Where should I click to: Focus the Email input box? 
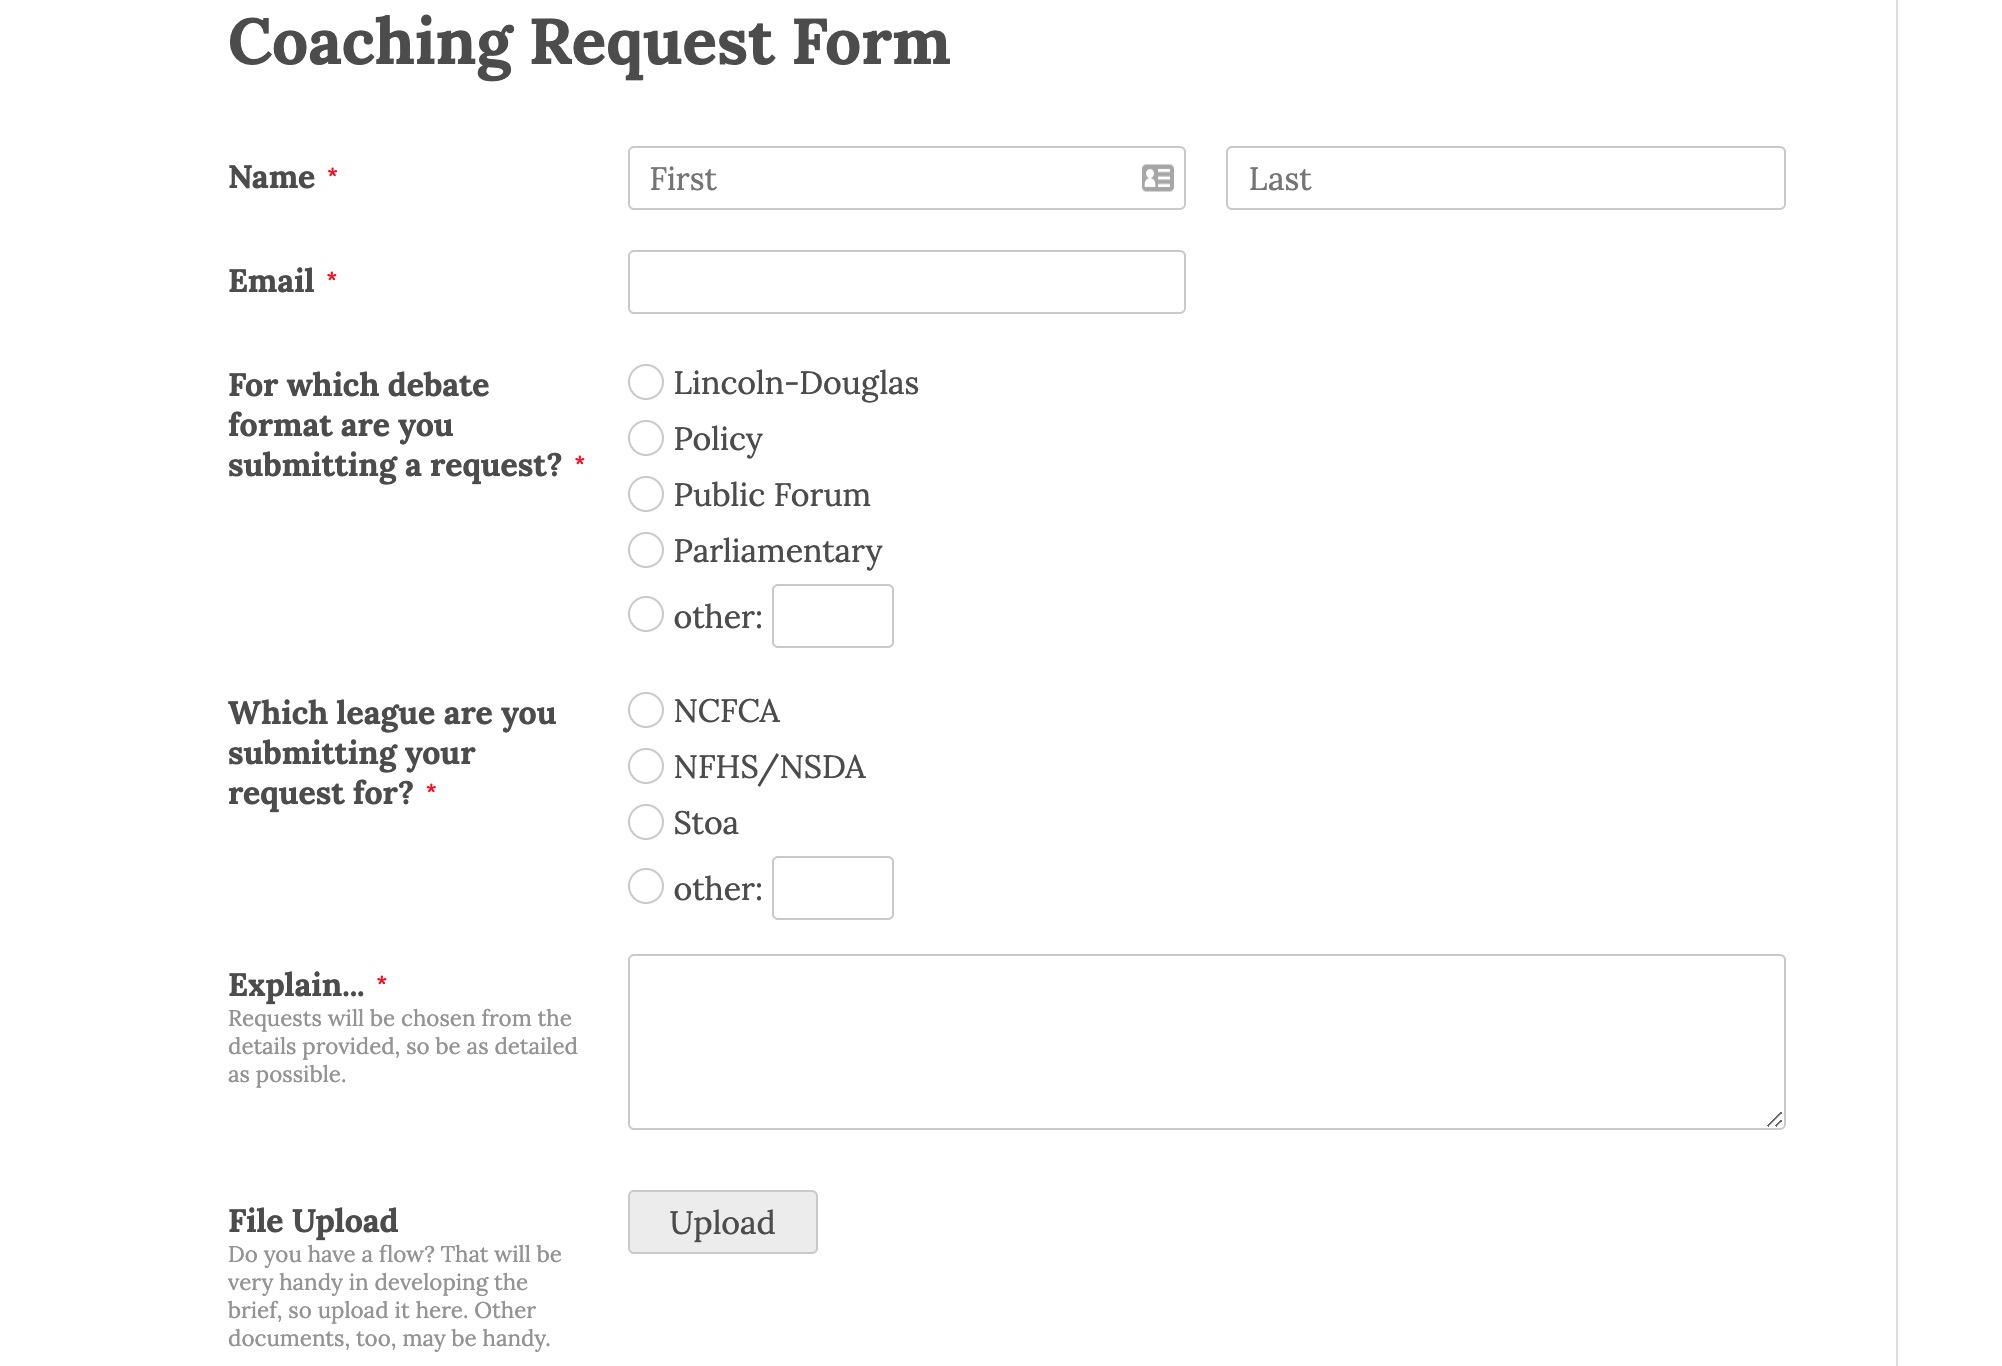[906, 282]
